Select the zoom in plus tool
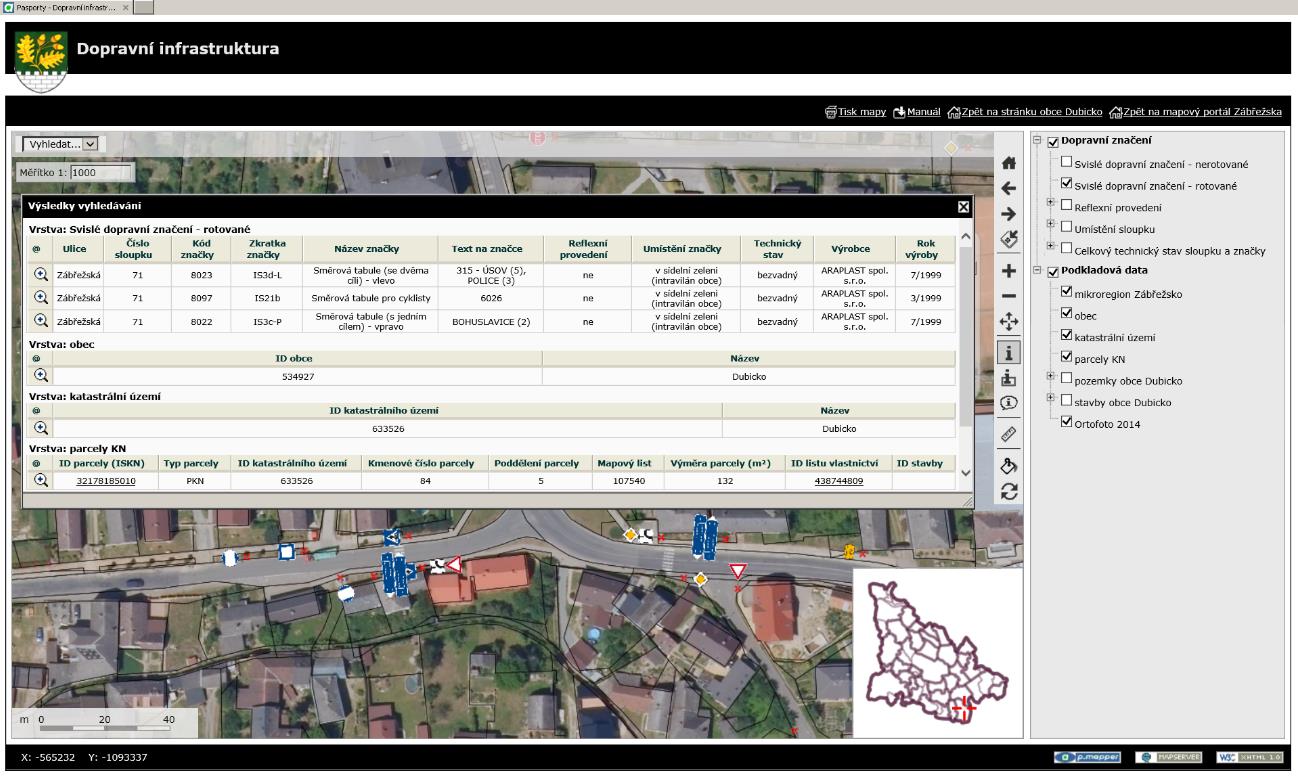This screenshot has width=1298, height=779. tap(1009, 271)
